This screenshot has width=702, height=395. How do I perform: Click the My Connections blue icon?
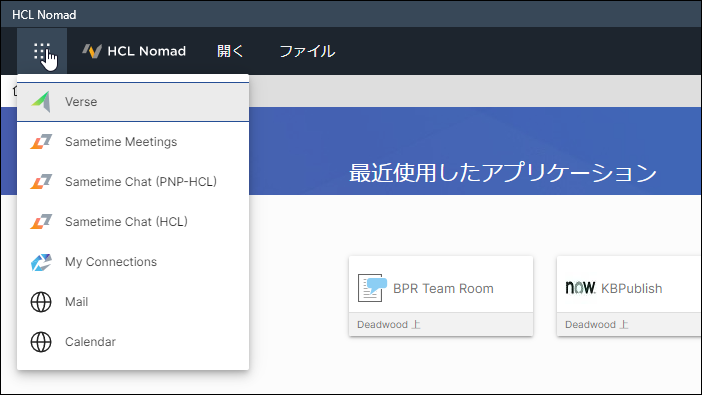(41, 262)
